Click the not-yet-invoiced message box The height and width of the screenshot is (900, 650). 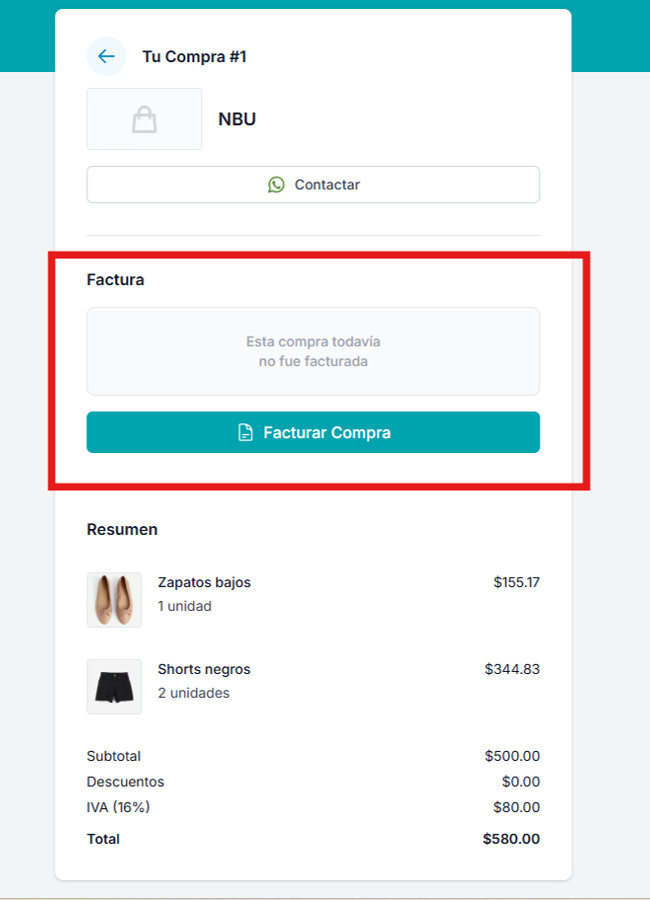(x=313, y=351)
